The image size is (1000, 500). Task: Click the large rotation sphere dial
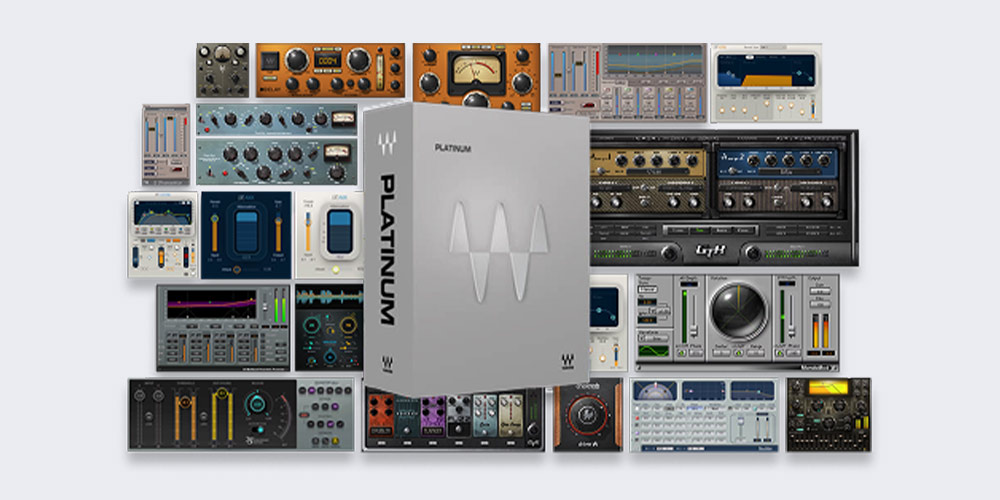pos(739,314)
